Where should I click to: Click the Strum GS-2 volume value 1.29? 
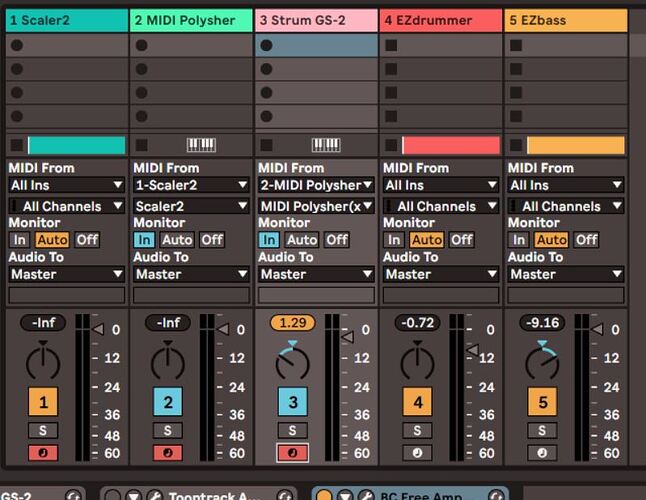pyautogui.click(x=293, y=322)
